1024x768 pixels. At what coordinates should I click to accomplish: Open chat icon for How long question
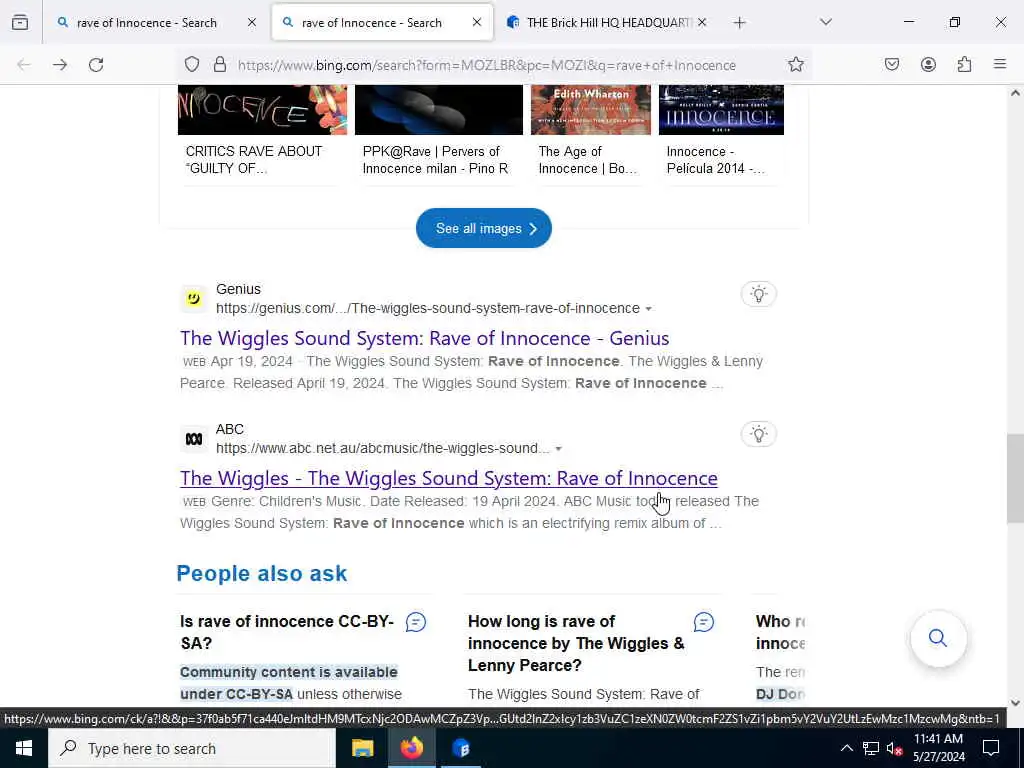coord(703,622)
